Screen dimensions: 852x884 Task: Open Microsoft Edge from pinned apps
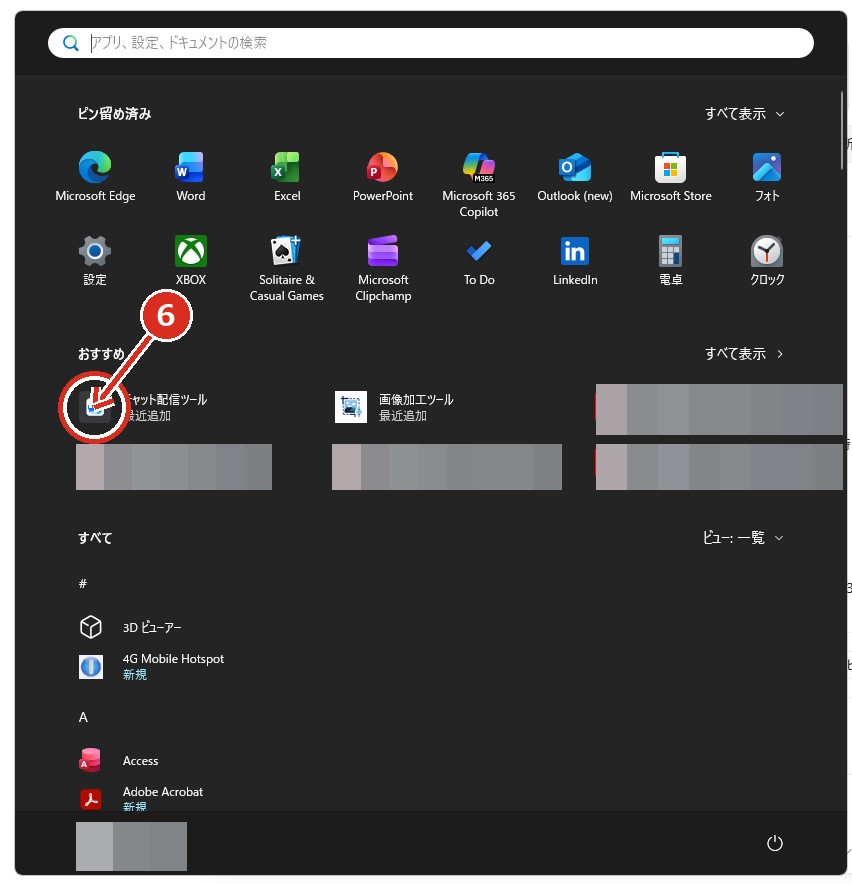[x=95, y=176]
